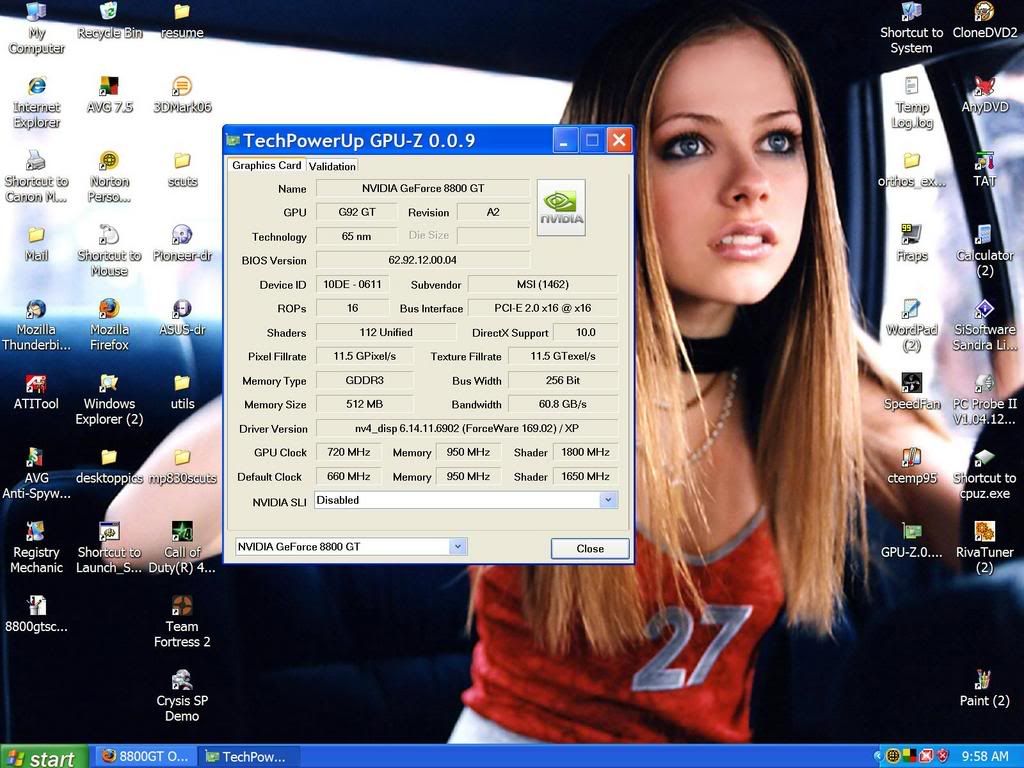
Task: Click the red shield tray icon
Action: [942, 756]
